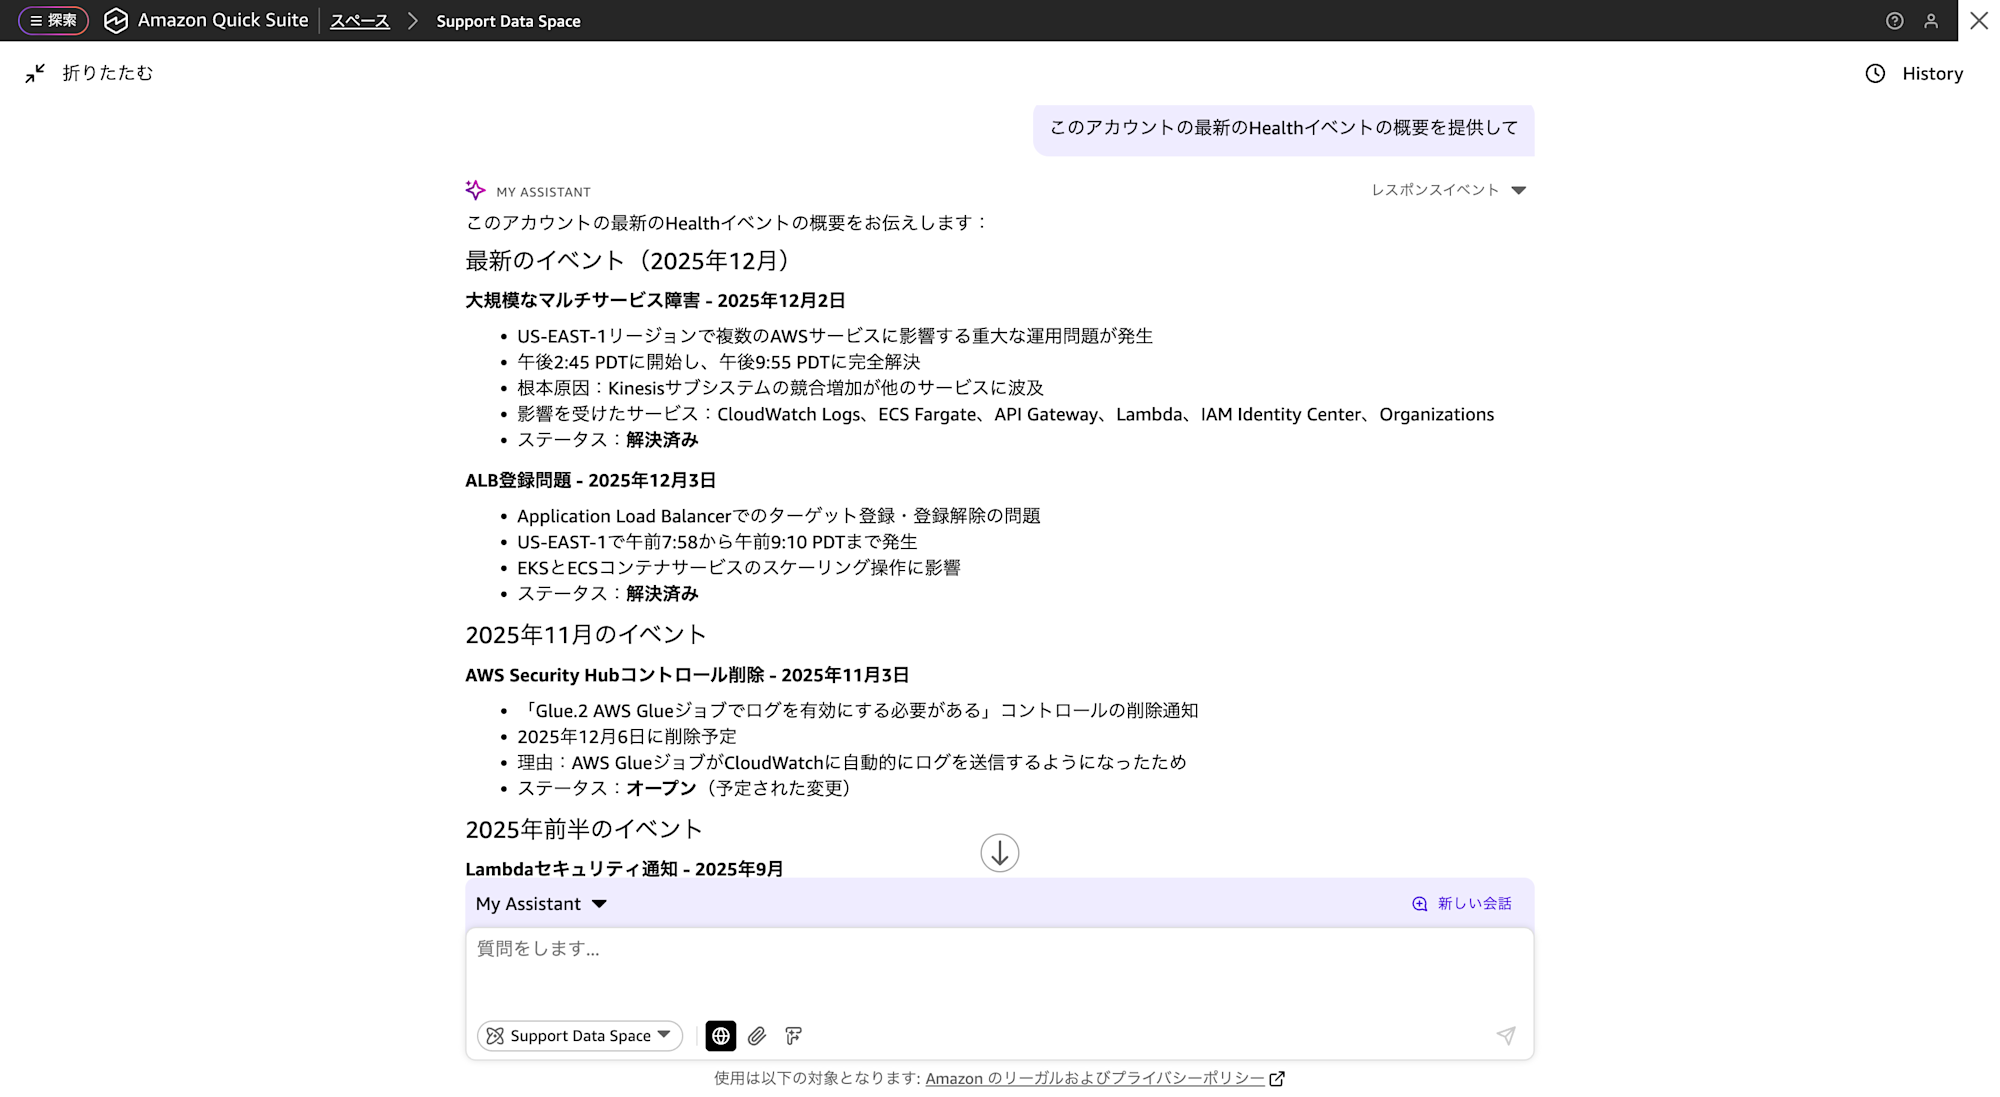Viewport: 2000px width, 1097px height.
Task: Open Help via the question mark icon
Action: click(x=1894, y=20)
